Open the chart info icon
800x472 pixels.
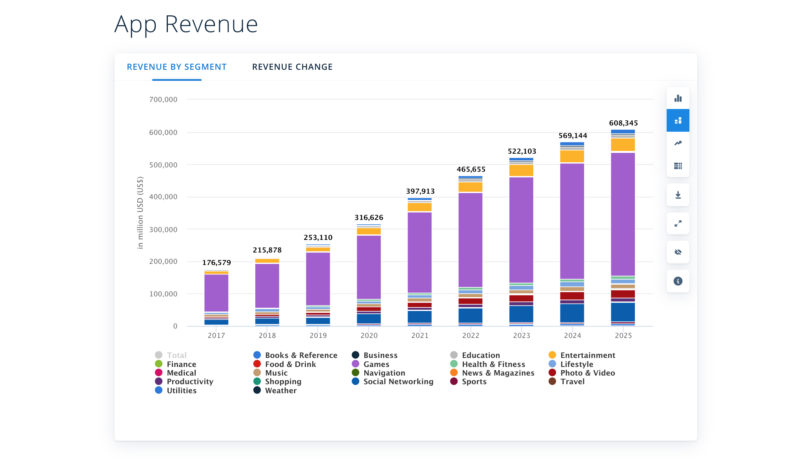pos(678,281)
